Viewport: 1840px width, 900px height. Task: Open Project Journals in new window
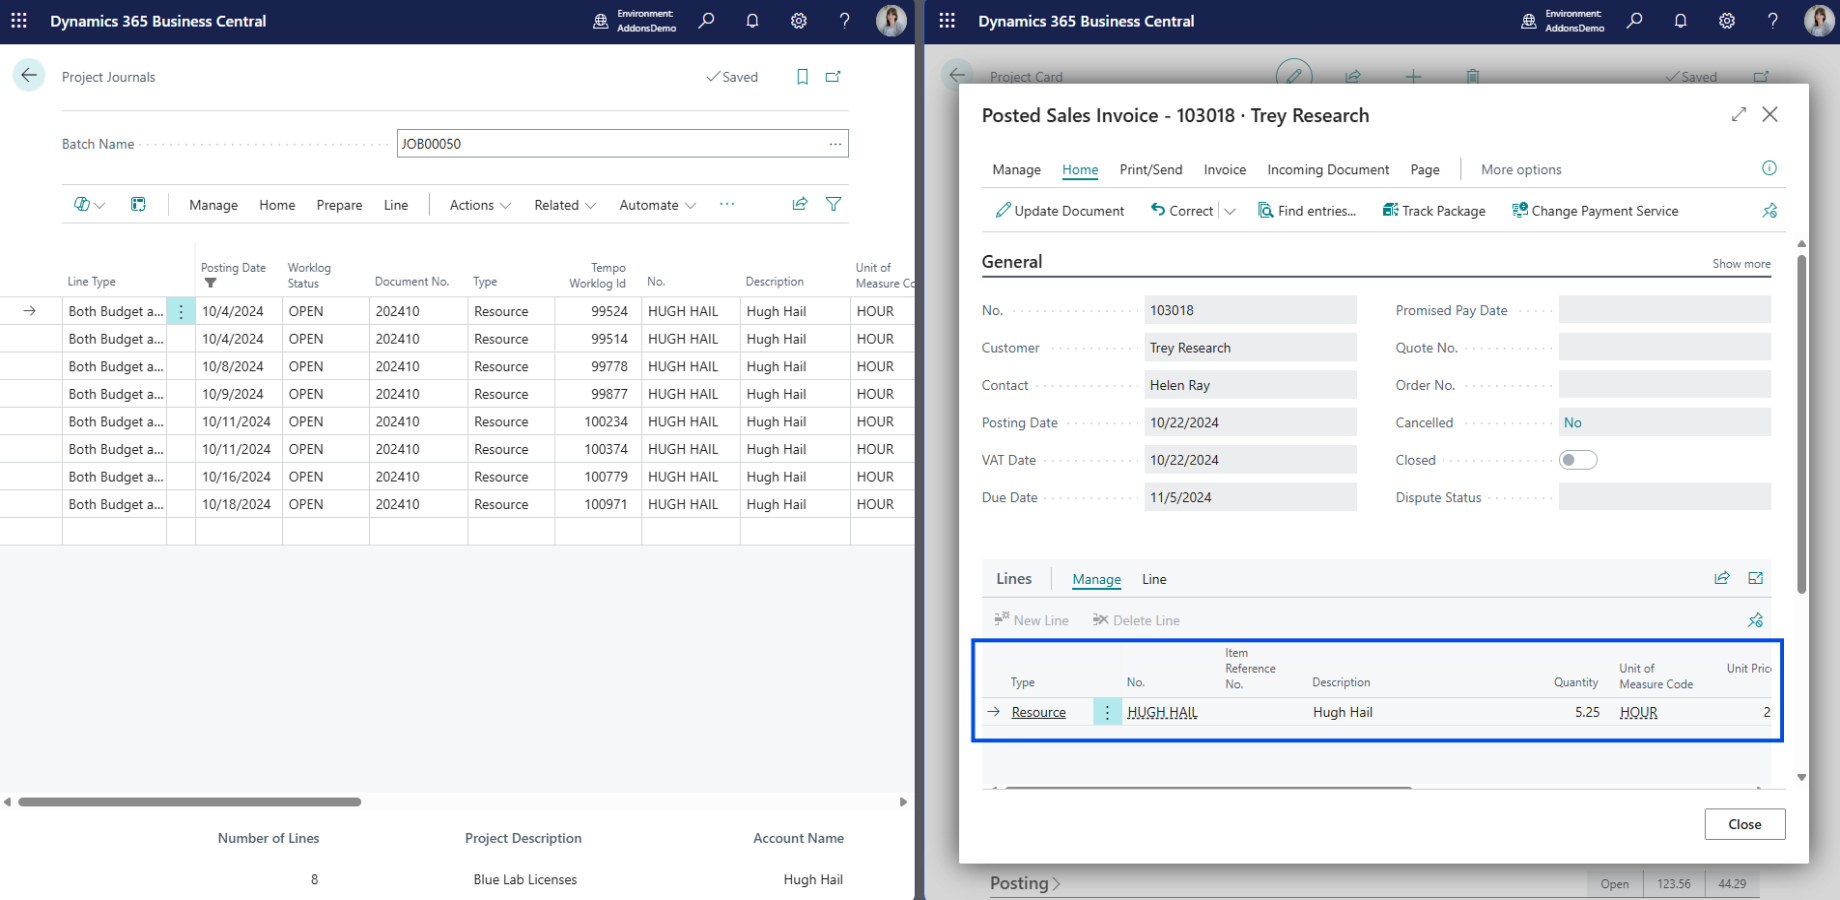pyautogui.click(x=833, y=77)
